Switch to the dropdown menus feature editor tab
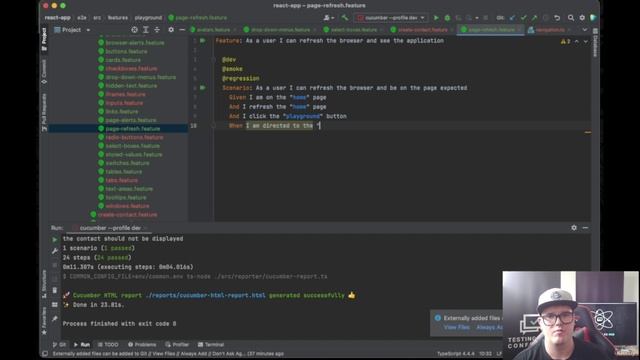640x360 pixels. click(x=277, y=30)
